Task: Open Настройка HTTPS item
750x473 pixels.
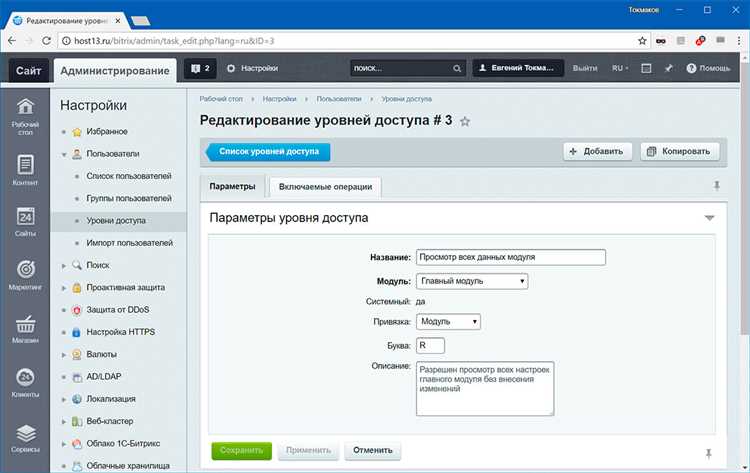Action: 121,332
